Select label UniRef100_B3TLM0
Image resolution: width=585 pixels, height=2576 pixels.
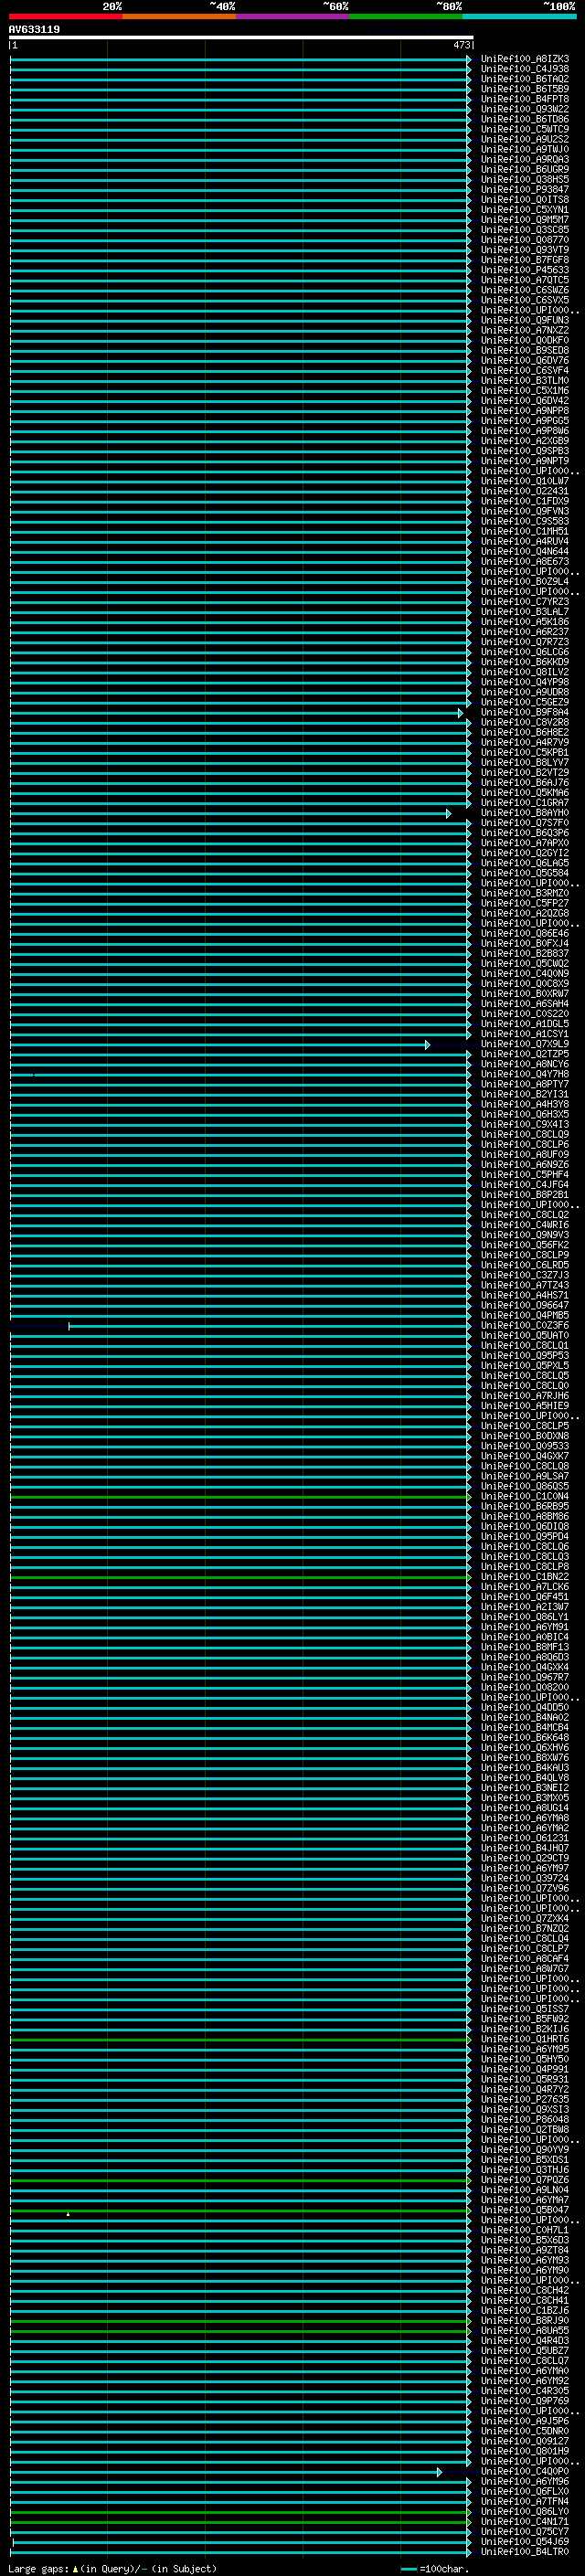[524, 380]
